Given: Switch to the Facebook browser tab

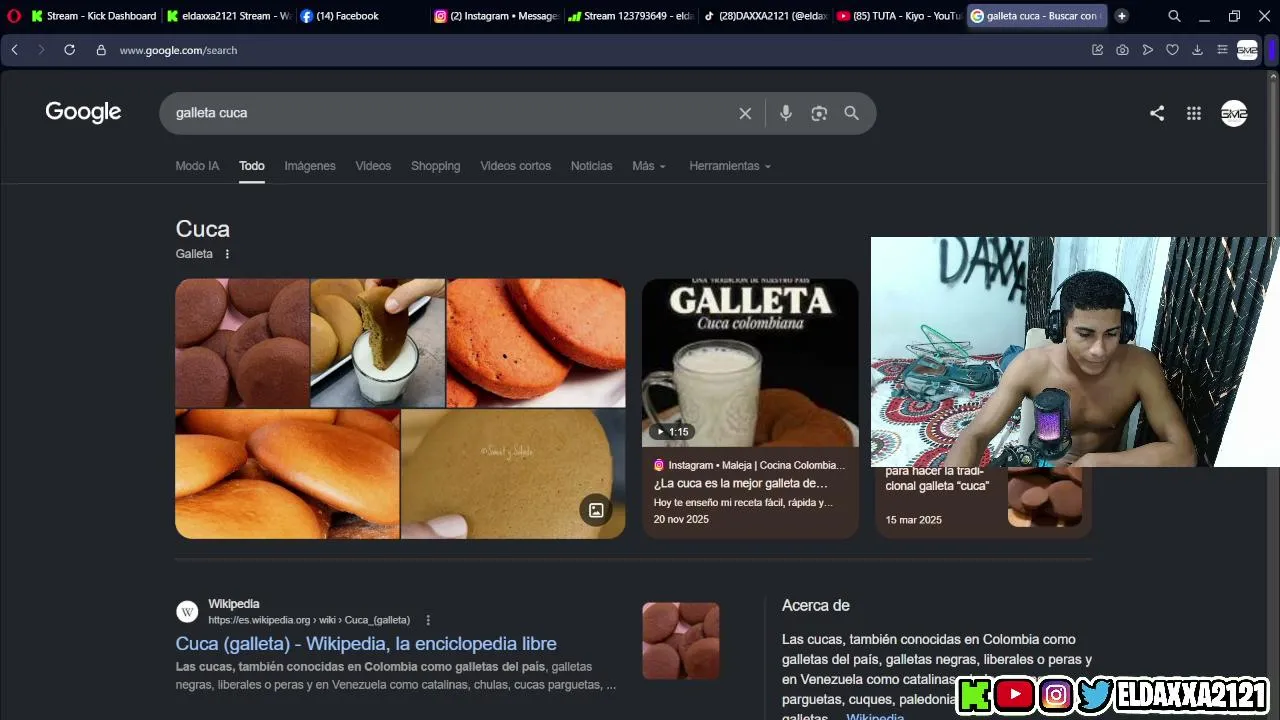Looking at the screenshot, I should [363, 16].
